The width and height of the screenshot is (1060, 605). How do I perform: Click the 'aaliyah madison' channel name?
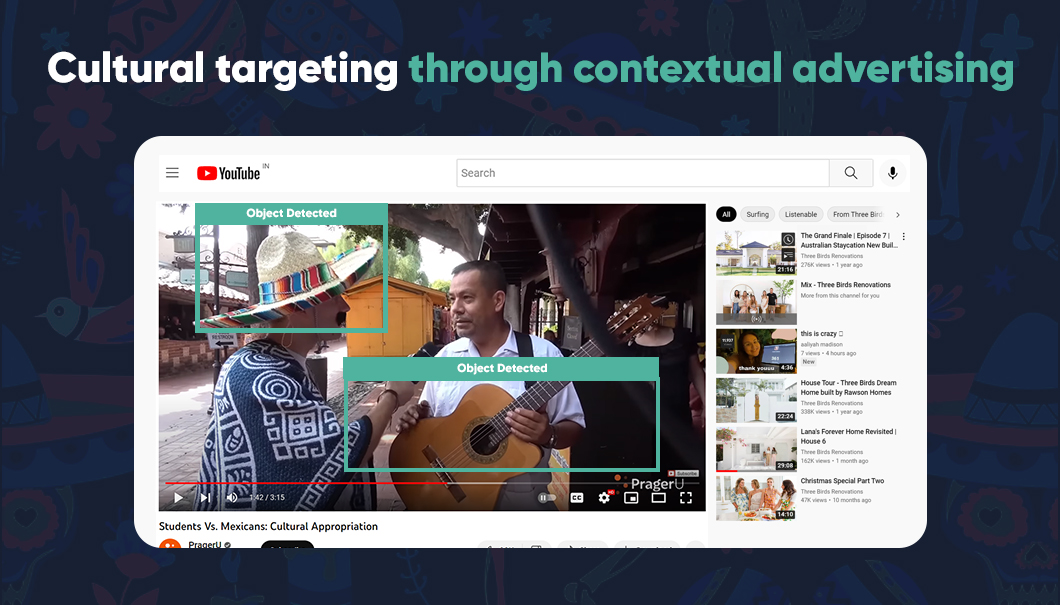[x=821, y=345]
